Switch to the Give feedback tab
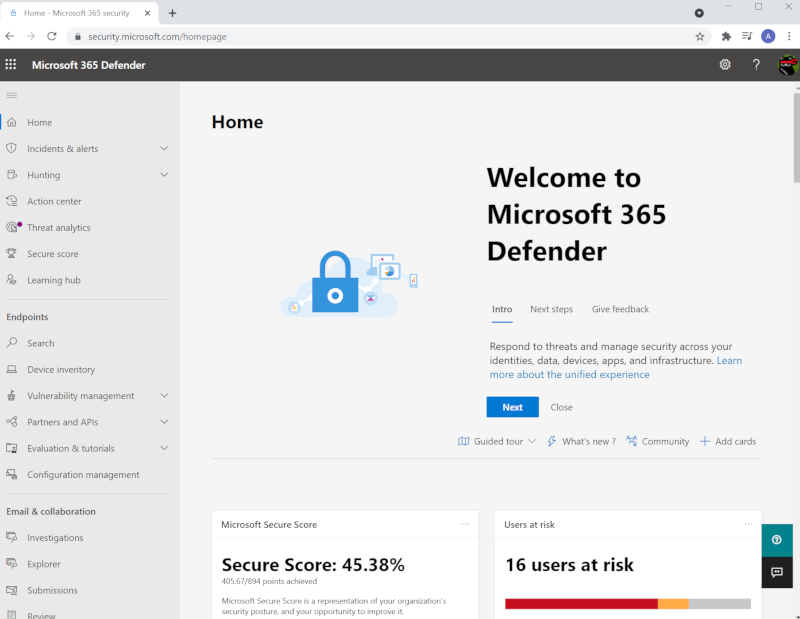 [x=620, y=309]
